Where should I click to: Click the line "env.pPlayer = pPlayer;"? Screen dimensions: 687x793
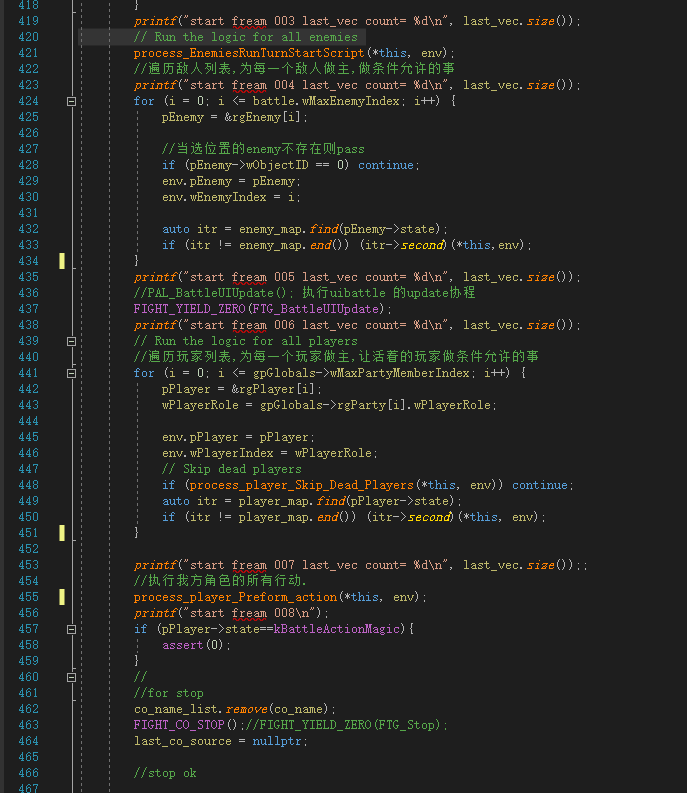point(238,437)
